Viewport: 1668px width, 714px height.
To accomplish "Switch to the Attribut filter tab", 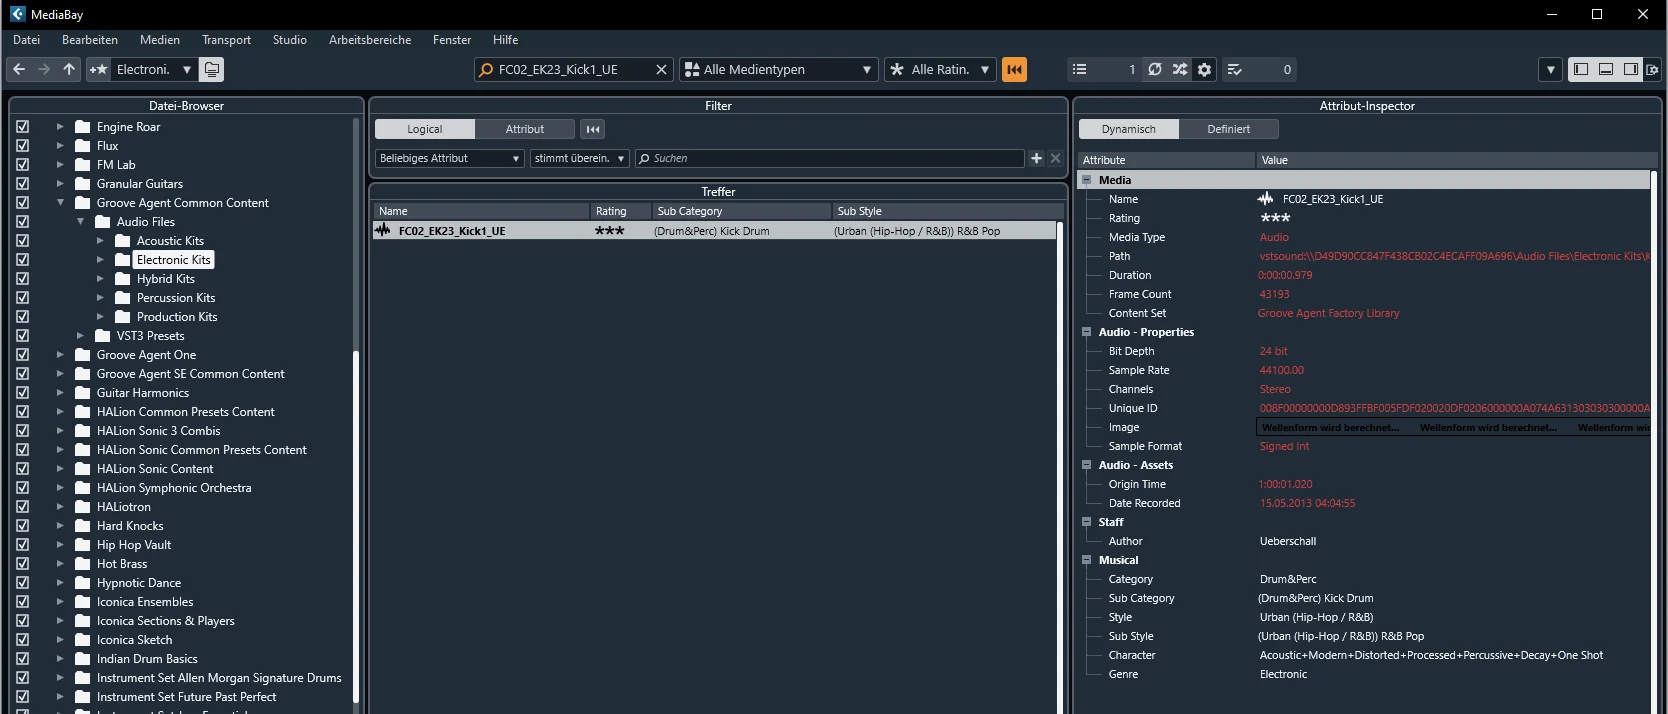I will [x=525, y=129].
